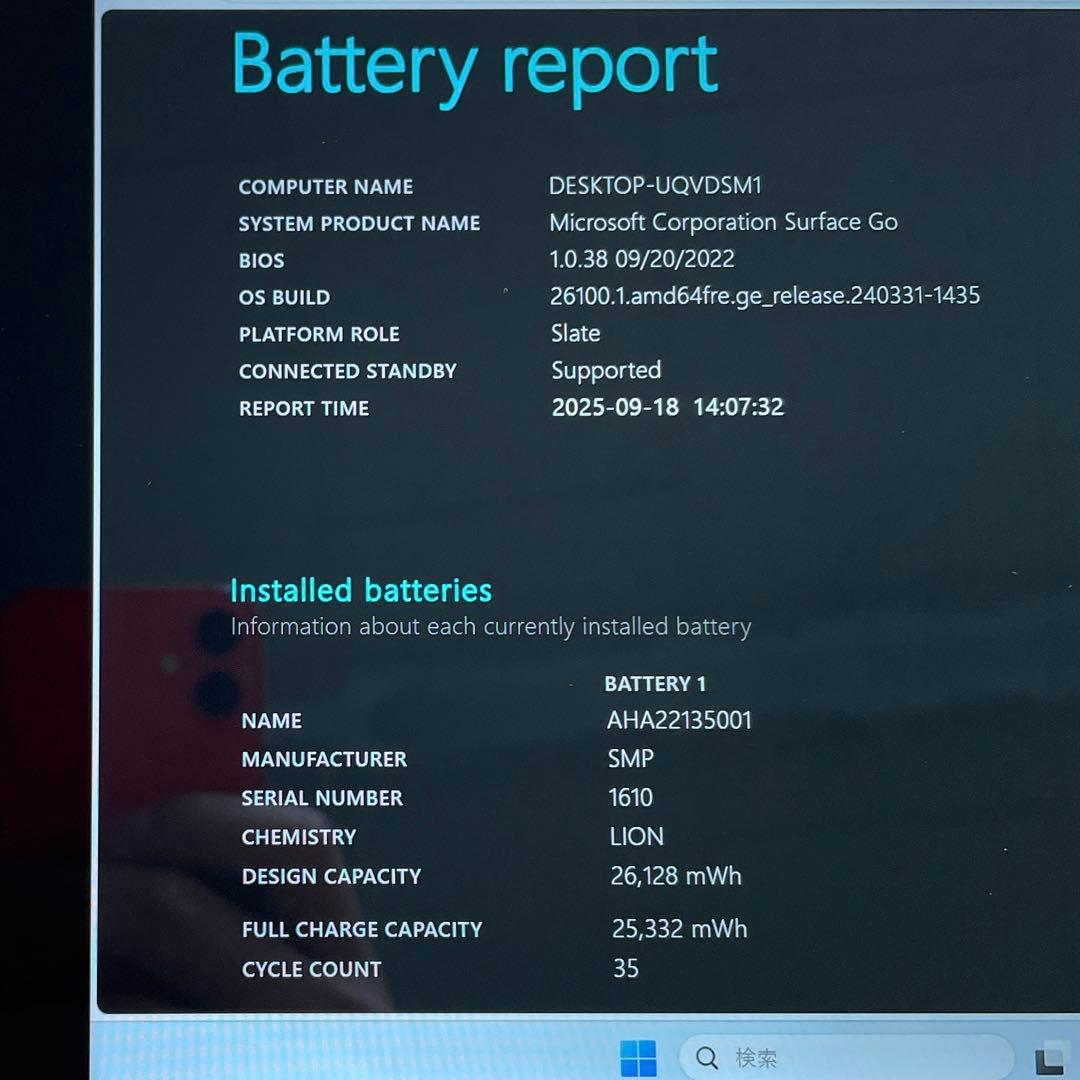Image resolution: width=1080 pixels, height=1080 pixels.
Task: Click the 'DESIGN CAPACITY' label
Action: click(331, 876)
